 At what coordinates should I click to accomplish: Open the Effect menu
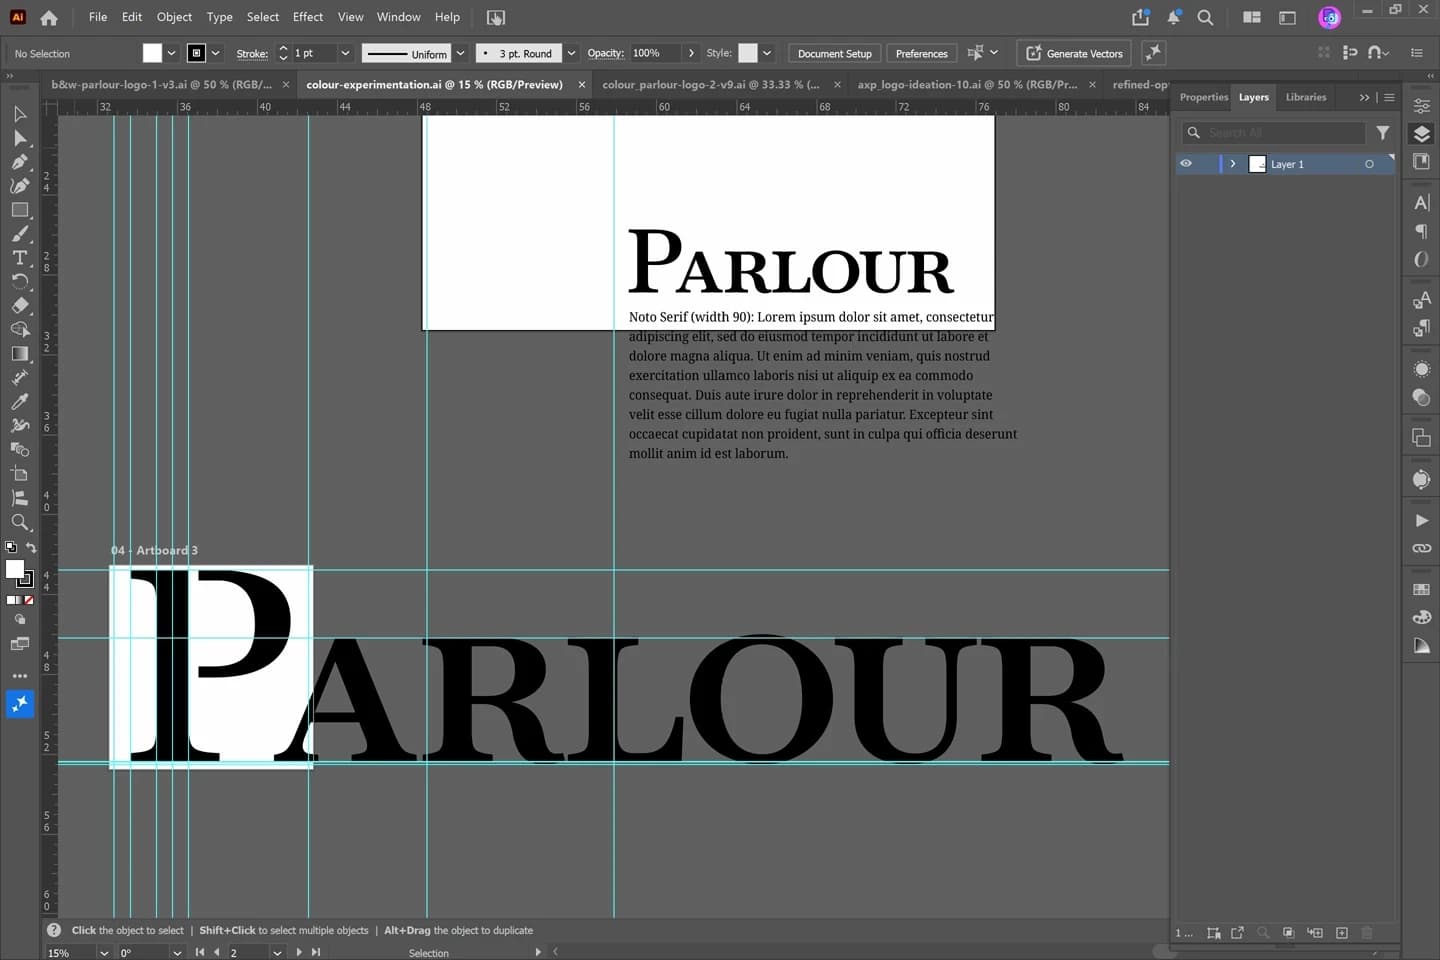pyautogui.click(x=308, y=17)
